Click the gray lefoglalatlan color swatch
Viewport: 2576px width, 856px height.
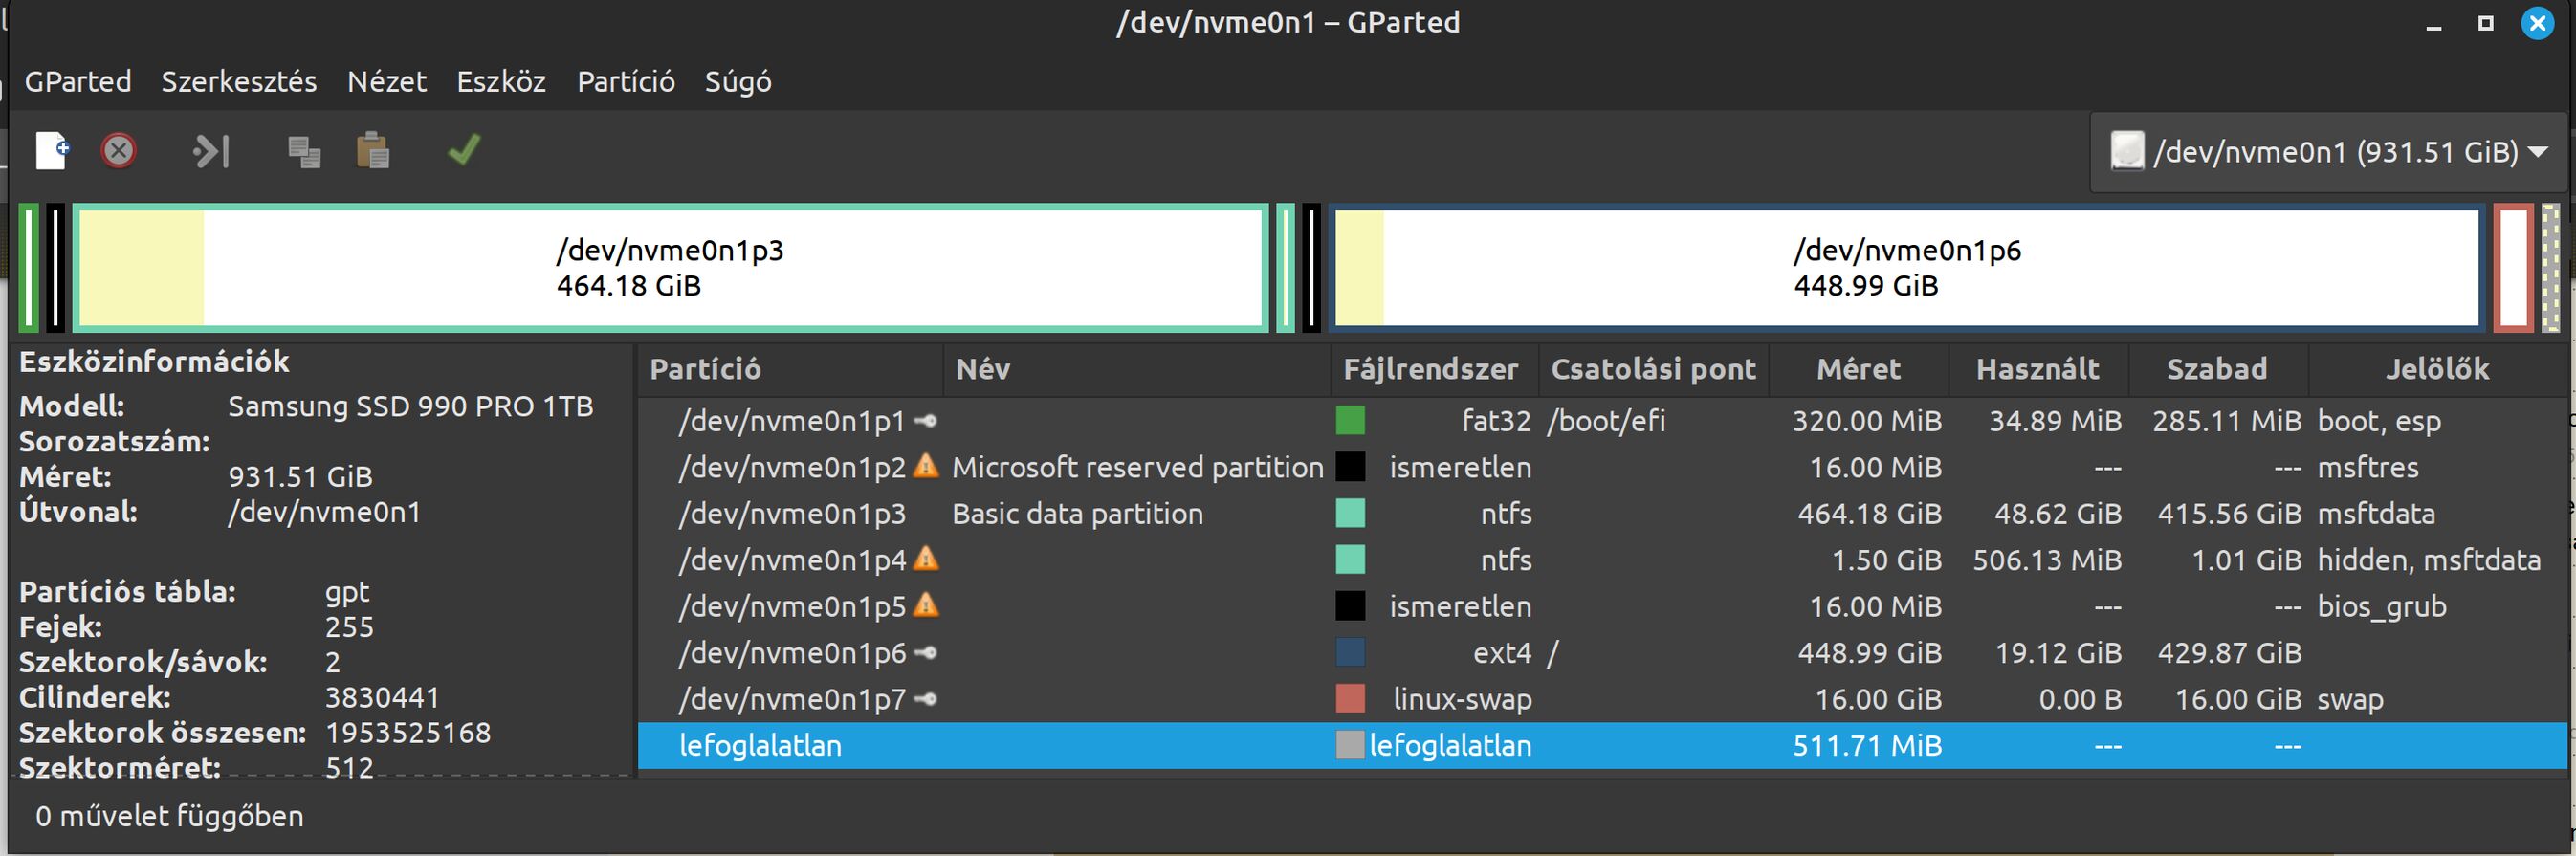pos(1350,746)
